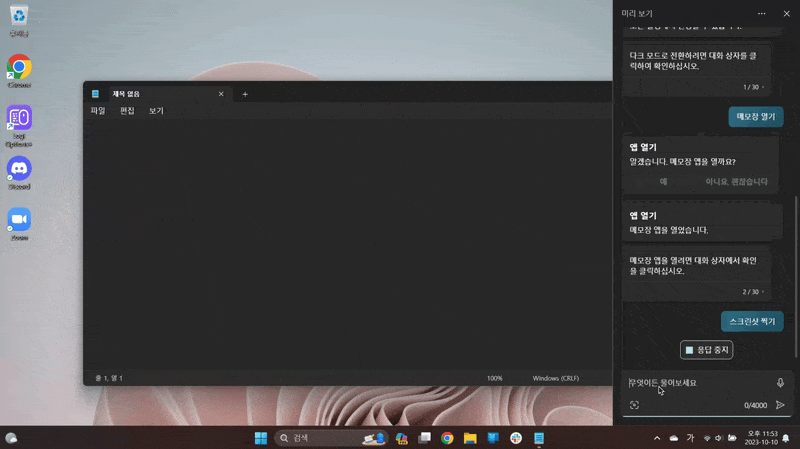Open the Logi Options+ desktop shortcut
Image resolution: width=800 pixels, height=449 pixels.
click(19, 126)
